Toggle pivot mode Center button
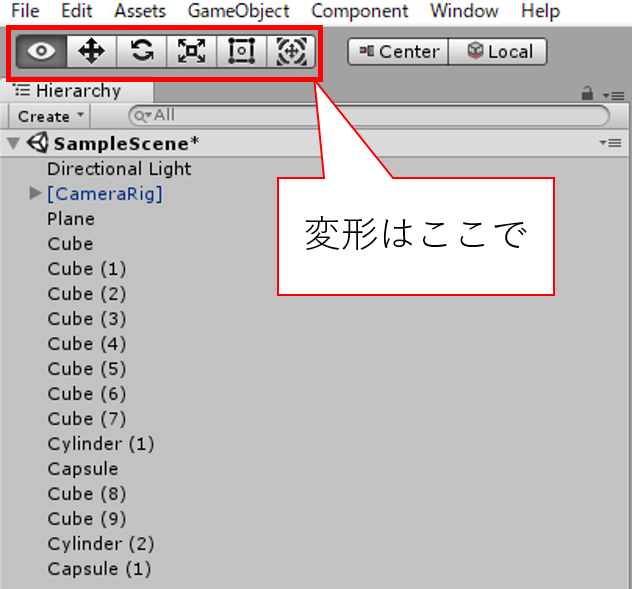Screen dimensions: 632x589 point(398,52)
